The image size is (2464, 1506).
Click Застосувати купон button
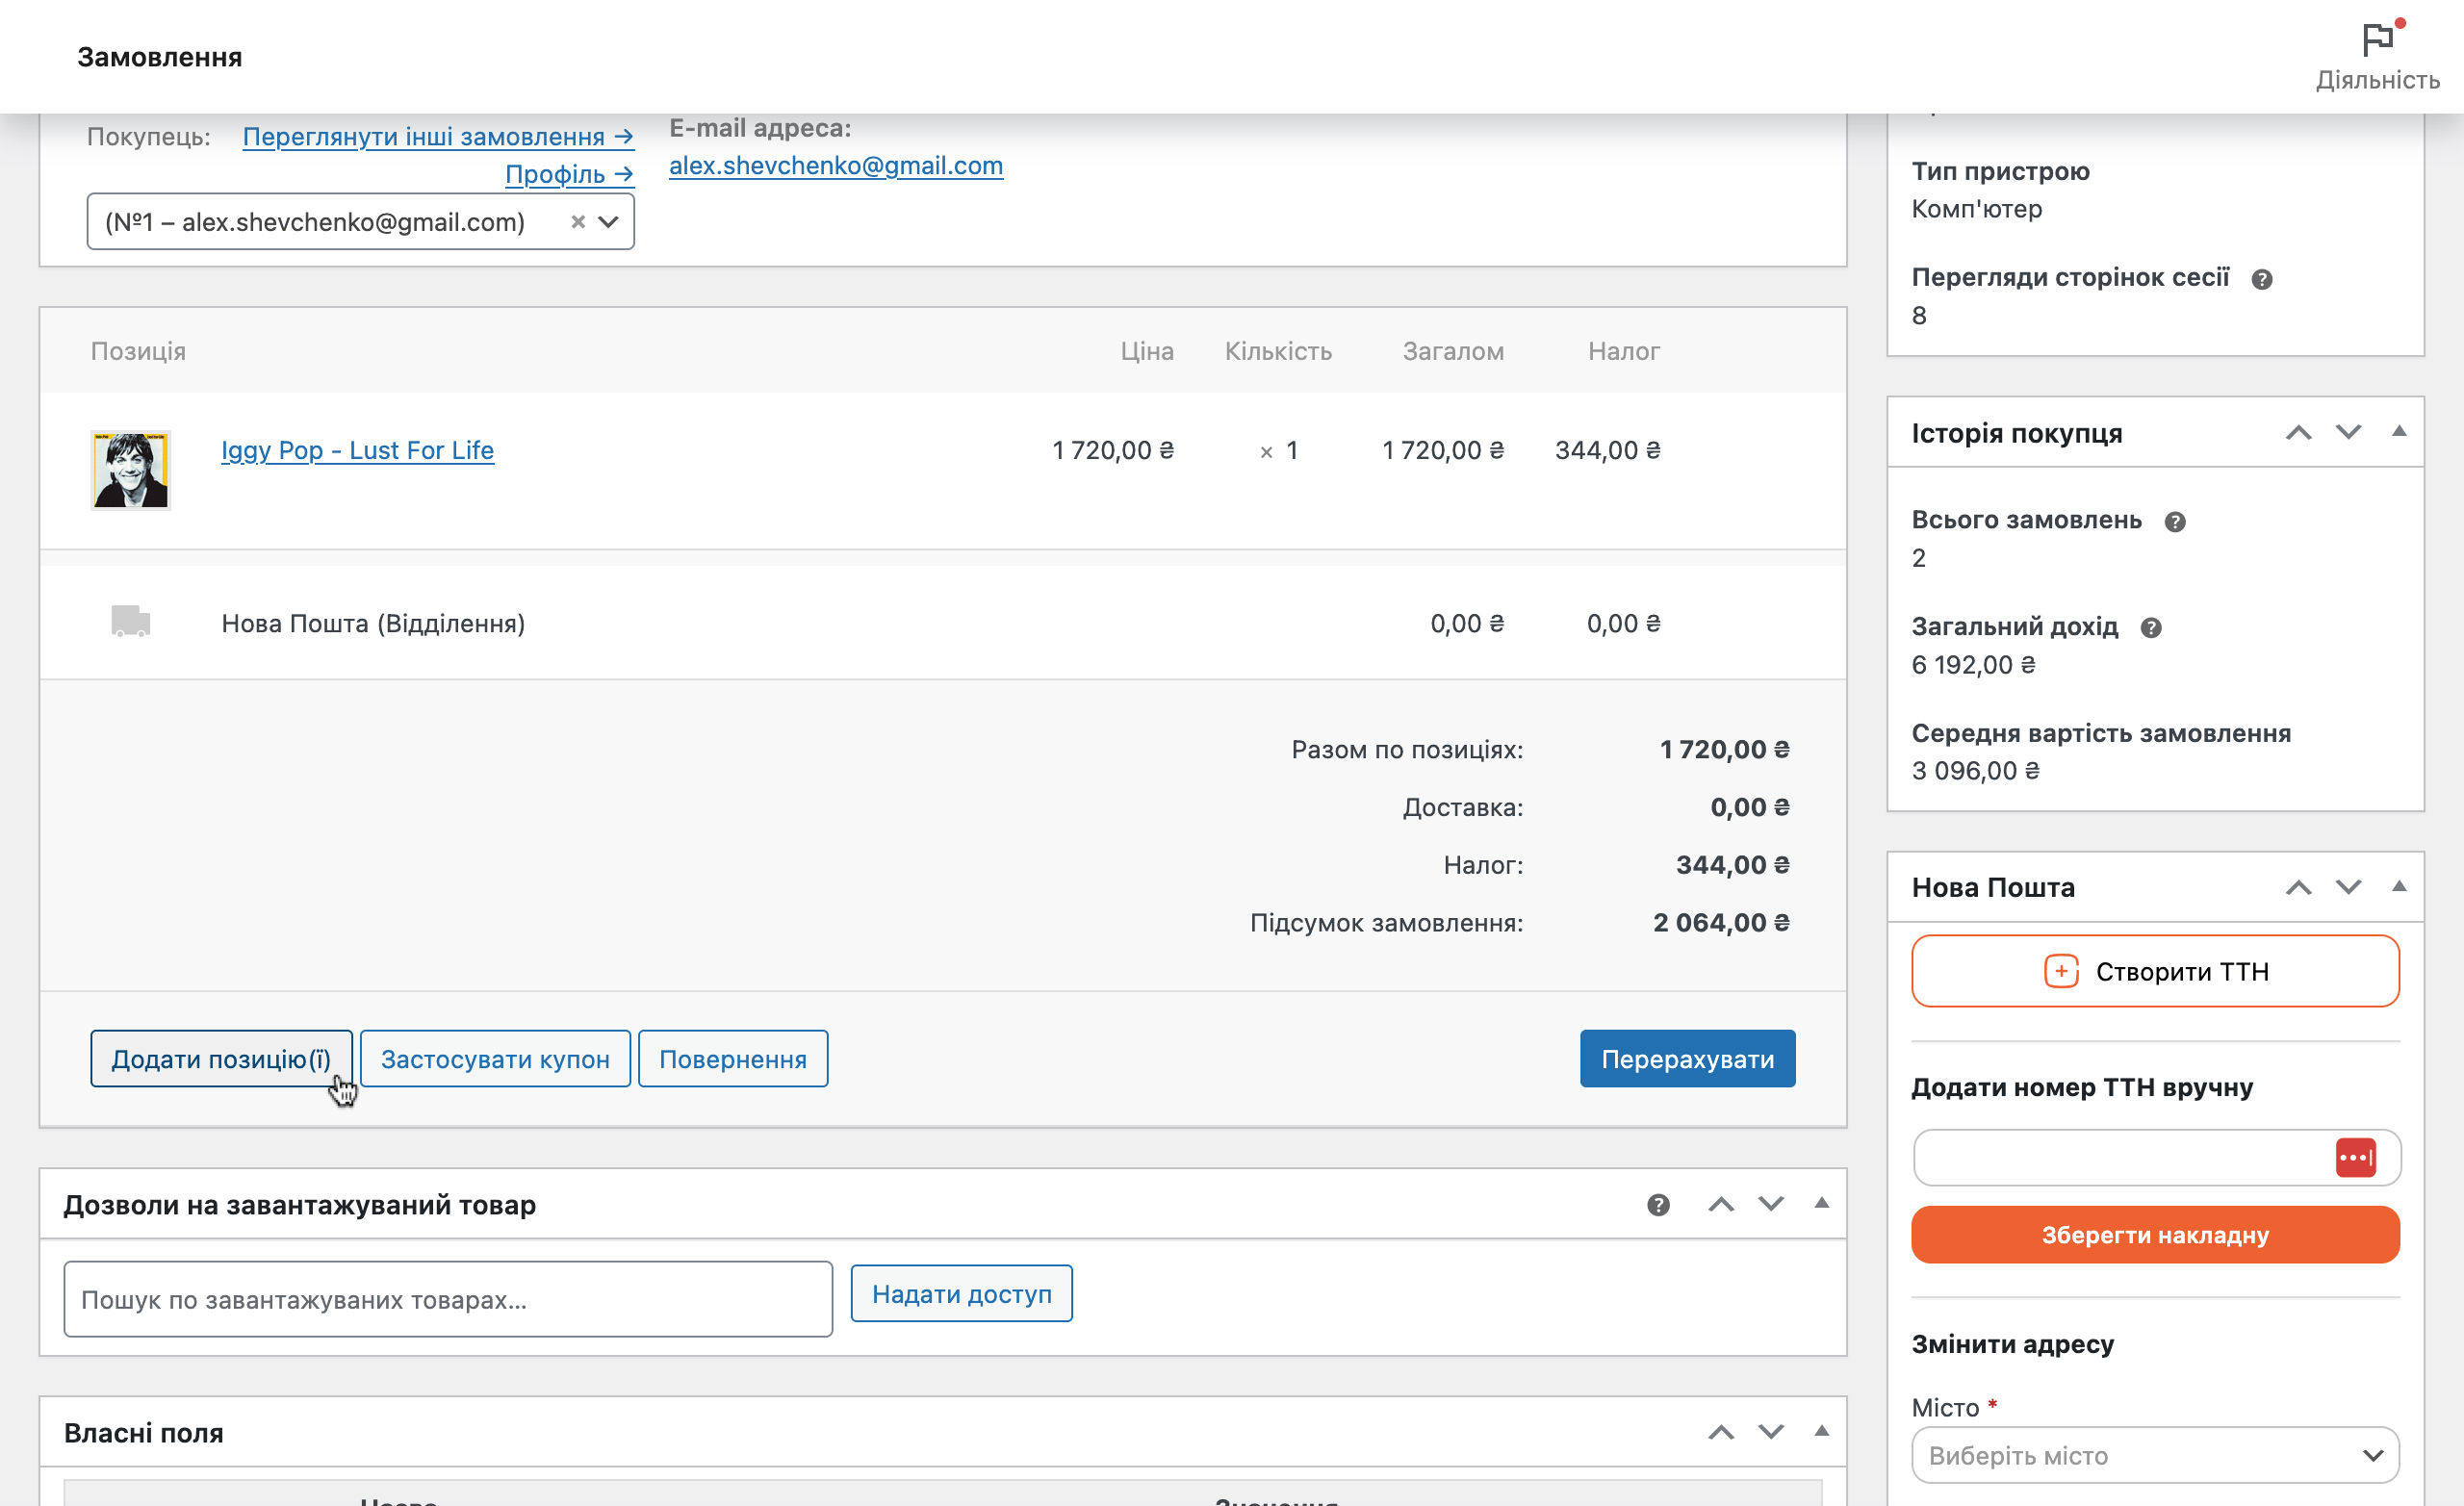tap(495, 1059)
